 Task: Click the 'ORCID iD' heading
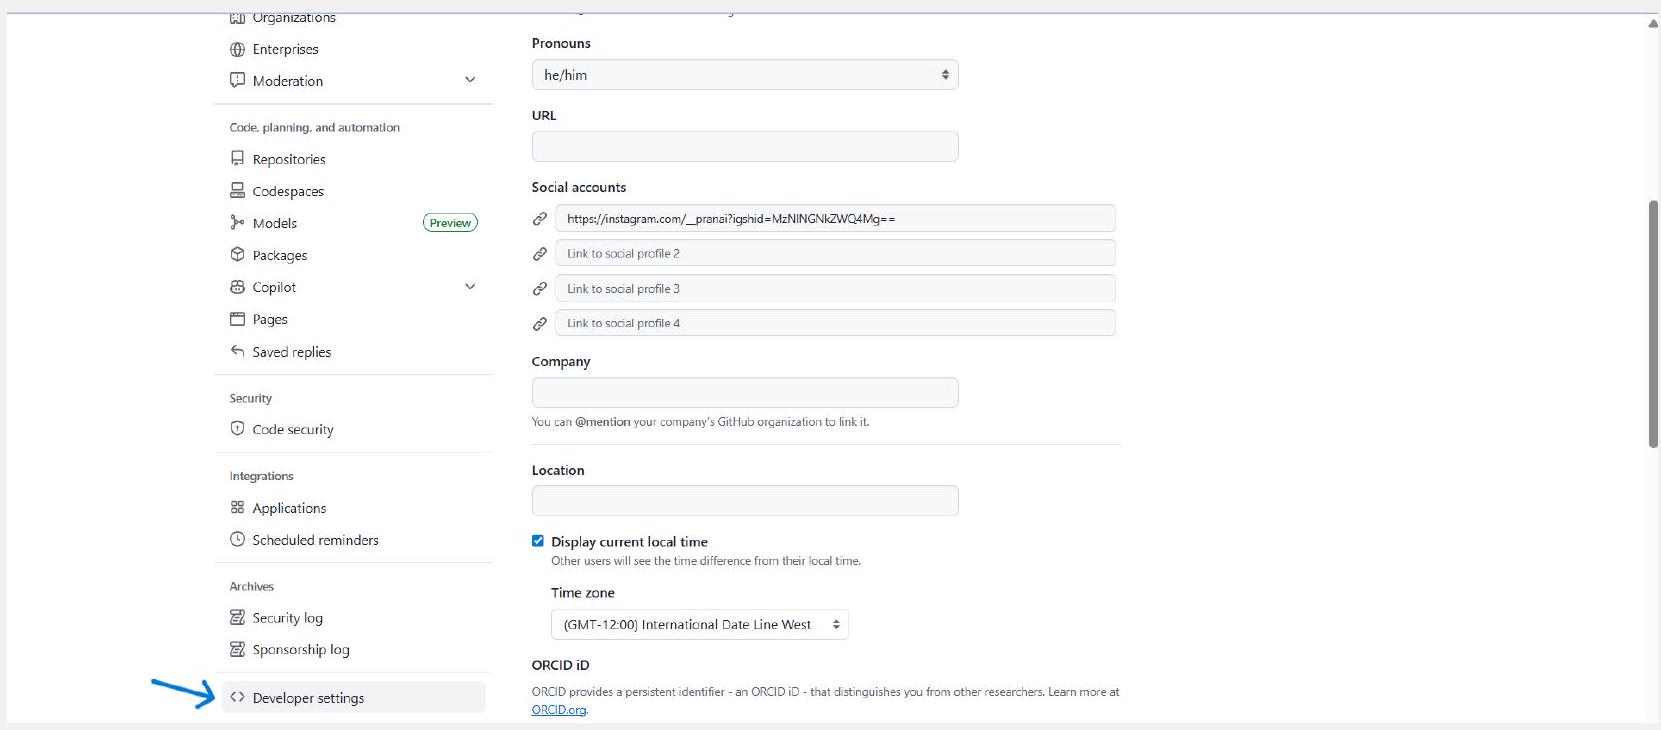click(561, 665)
